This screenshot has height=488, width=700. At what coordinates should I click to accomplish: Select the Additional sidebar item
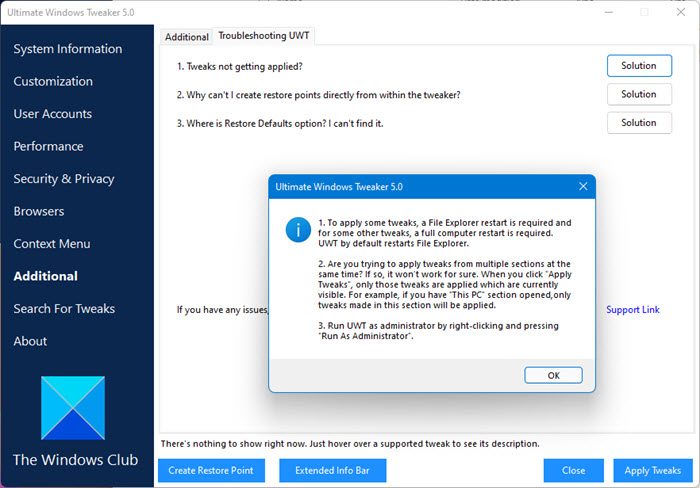pyautogui.click(x=46, y=276)
